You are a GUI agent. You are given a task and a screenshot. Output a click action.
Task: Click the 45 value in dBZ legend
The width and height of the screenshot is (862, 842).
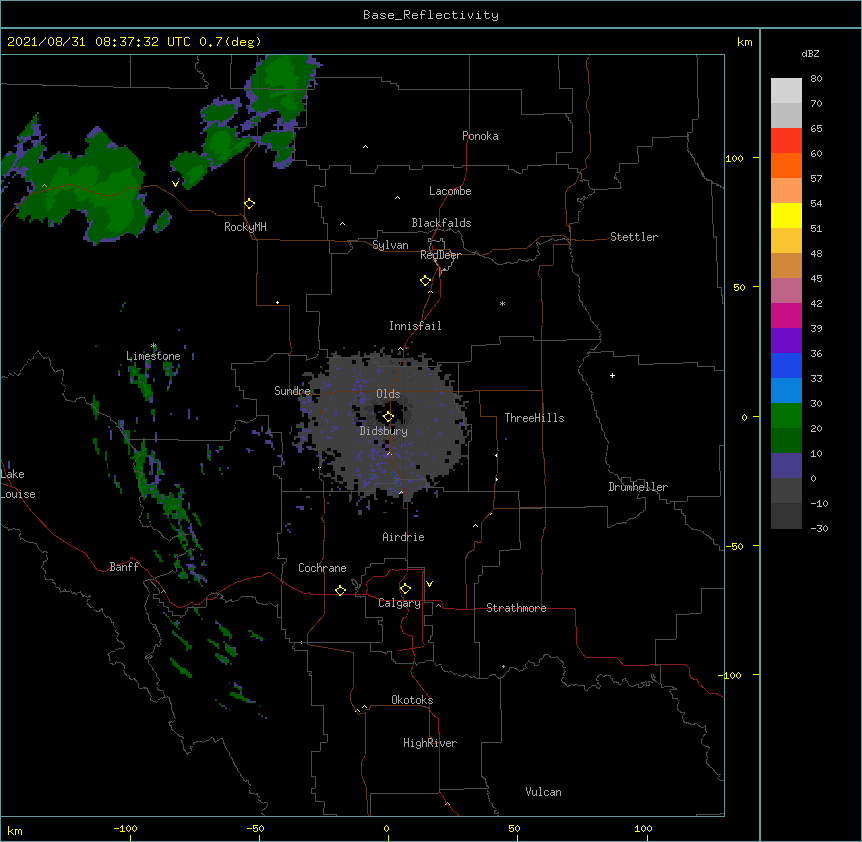click(x=816, y=278)
